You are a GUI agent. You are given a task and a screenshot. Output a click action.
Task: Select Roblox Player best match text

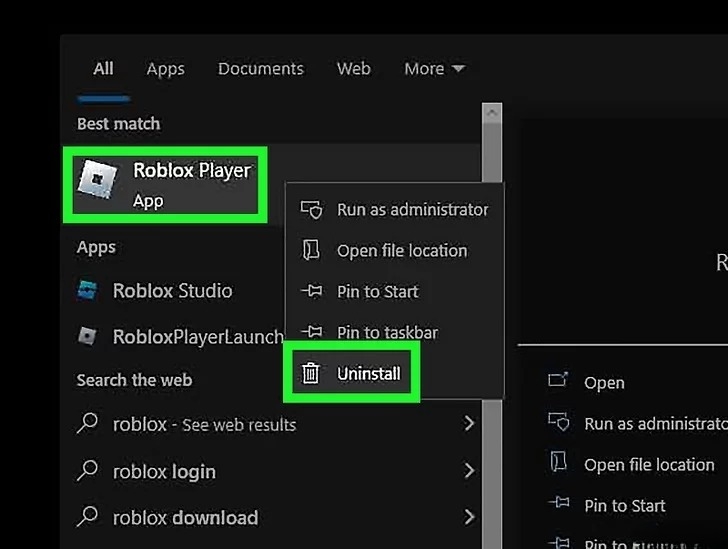click(192, 170)
